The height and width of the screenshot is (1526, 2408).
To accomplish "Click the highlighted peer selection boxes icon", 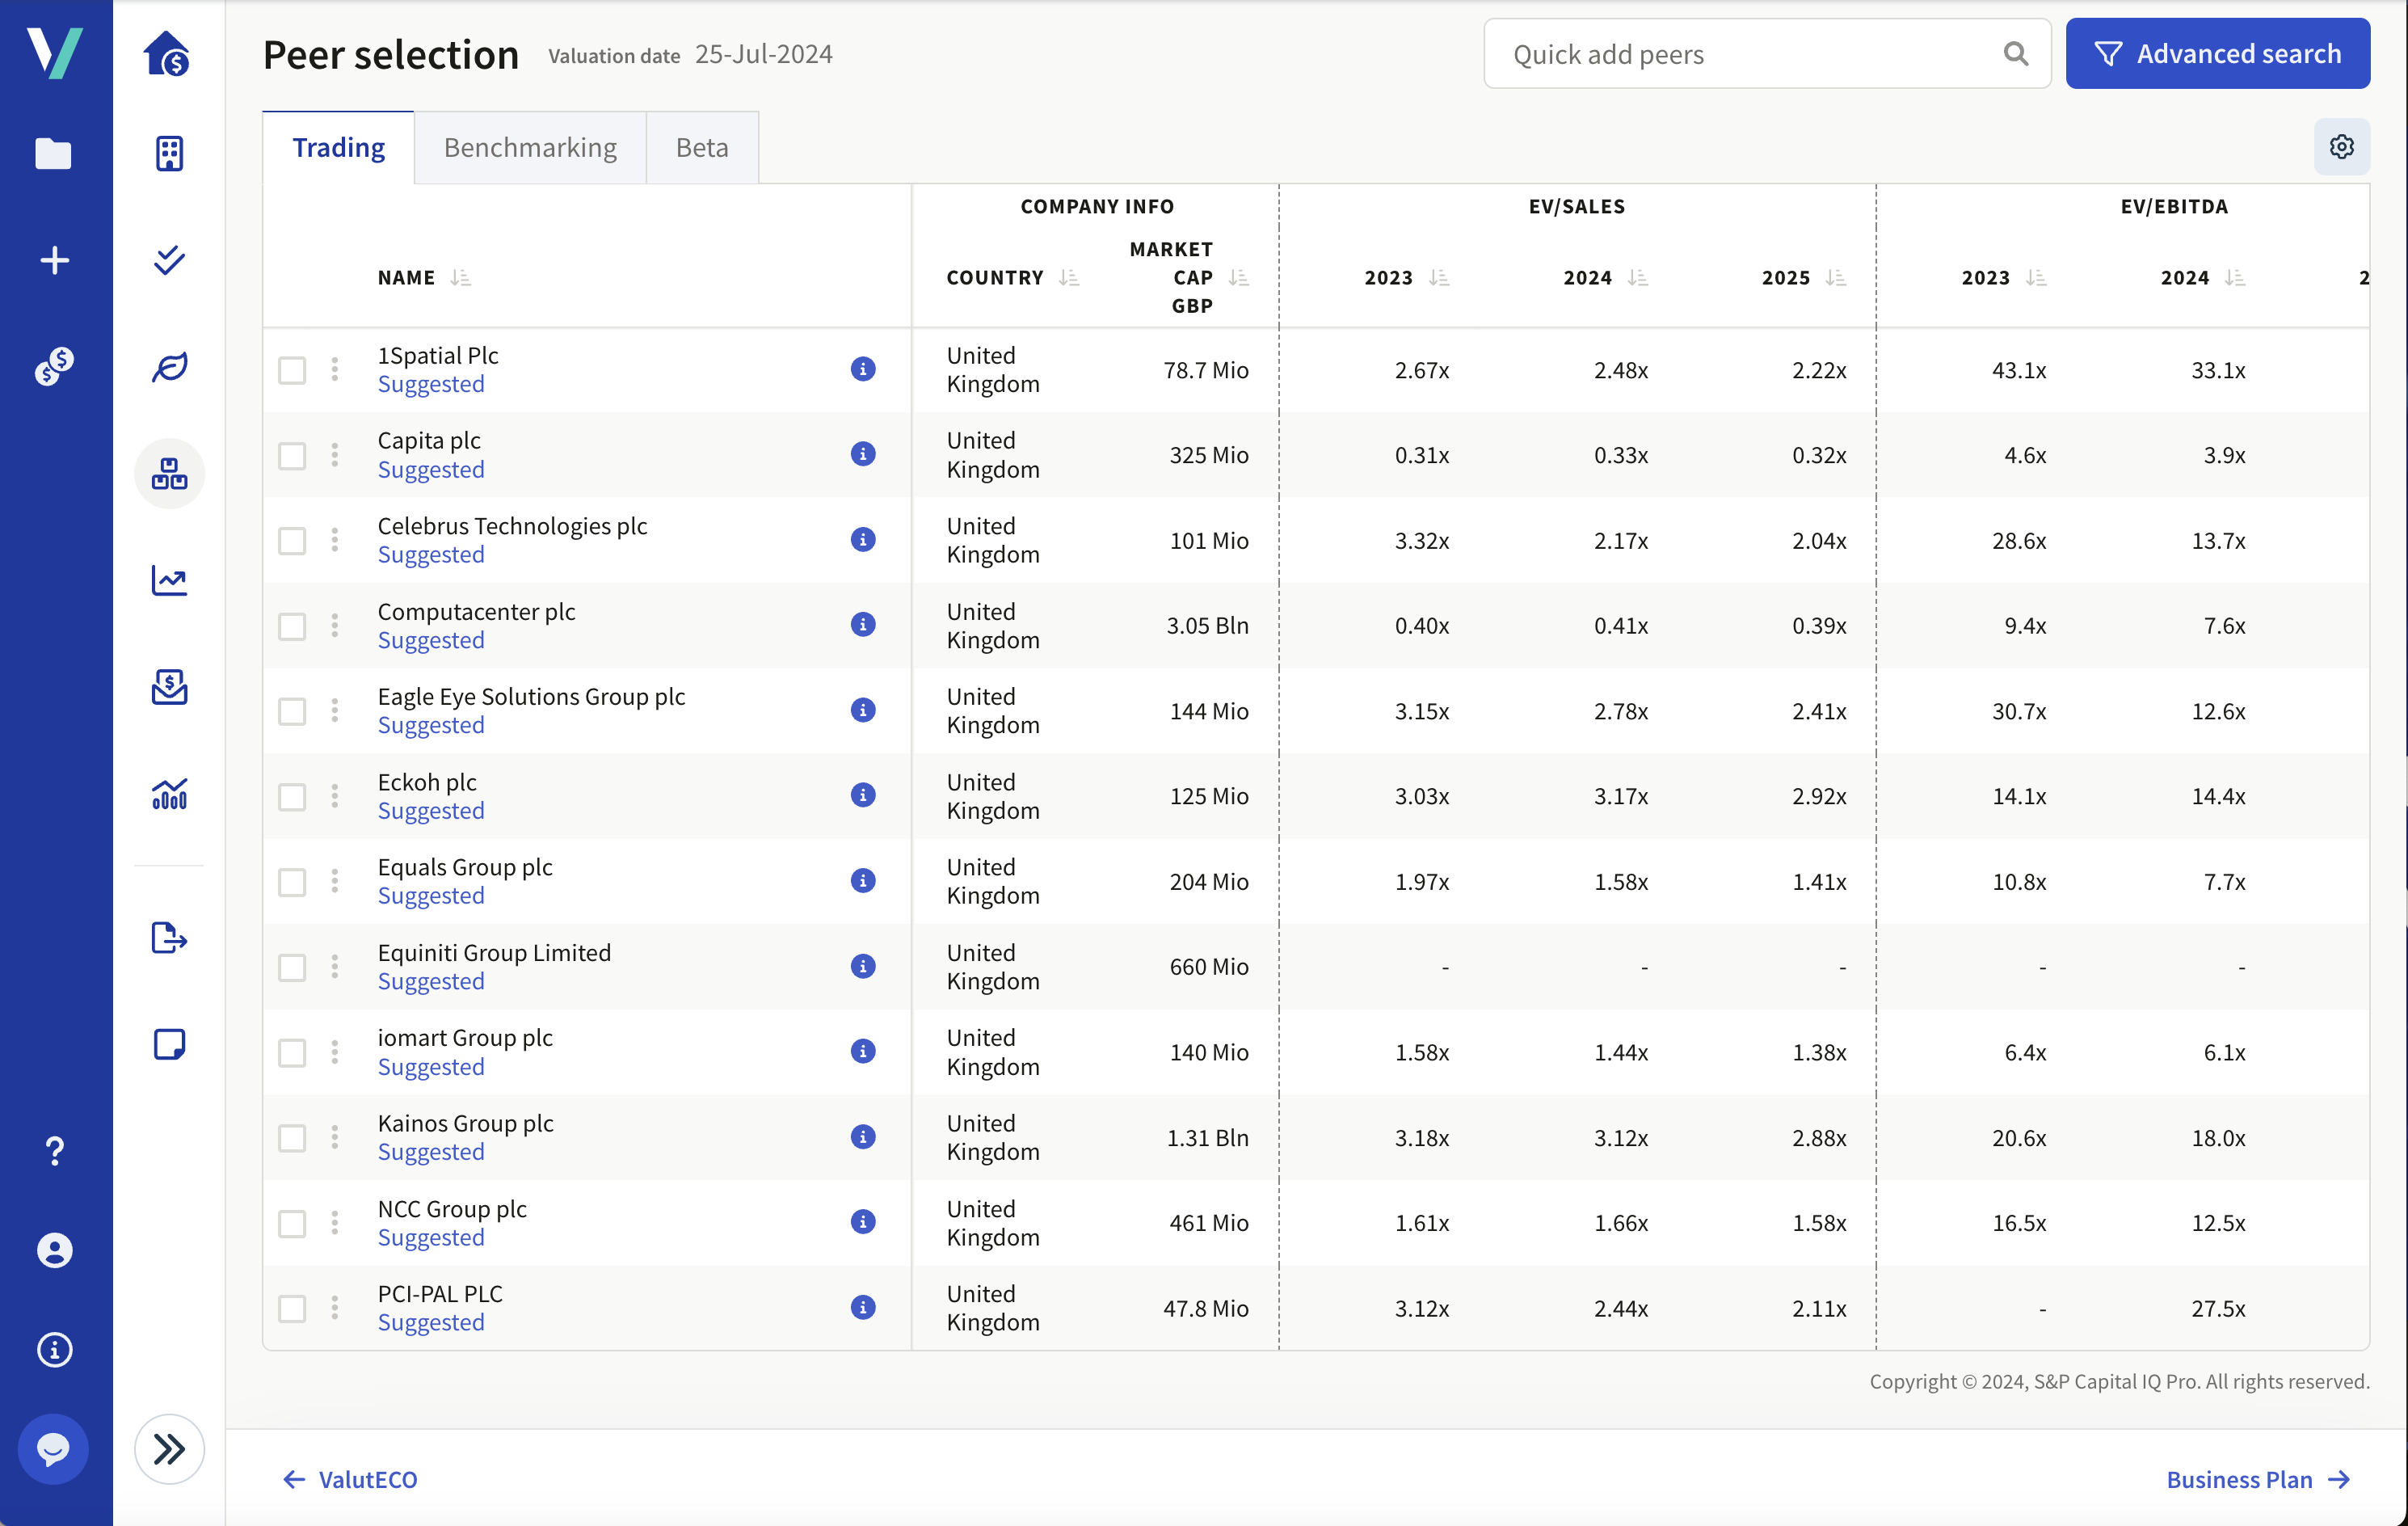I will [x=169, y=473].
